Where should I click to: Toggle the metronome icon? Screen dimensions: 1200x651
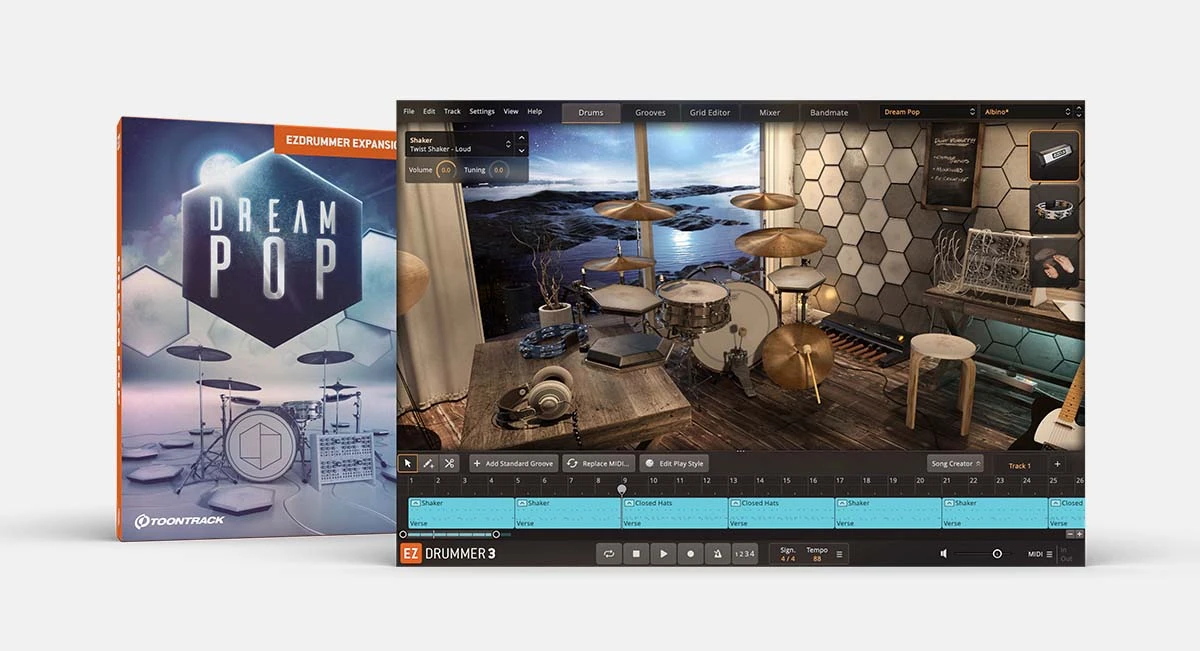[x=717, y=553]
